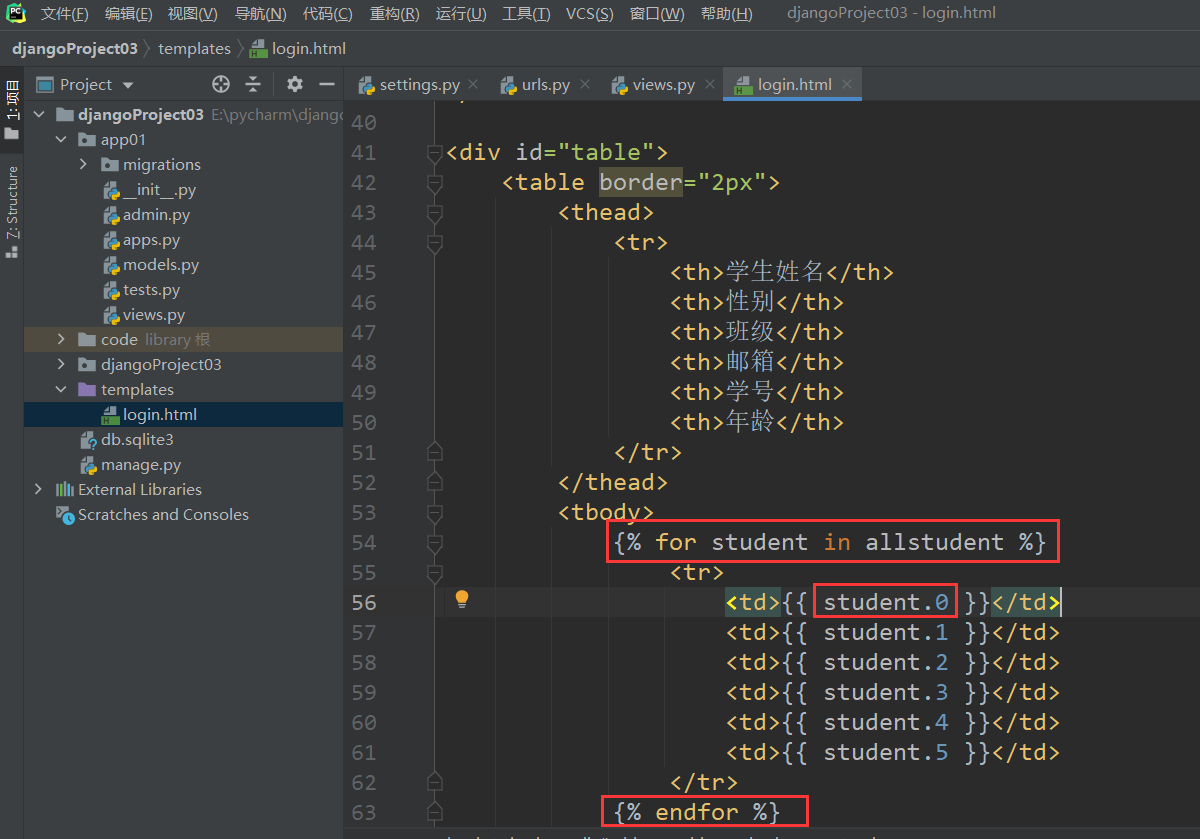Close the login.html editor tab
1200x839 pixels.
coord(846,85)
